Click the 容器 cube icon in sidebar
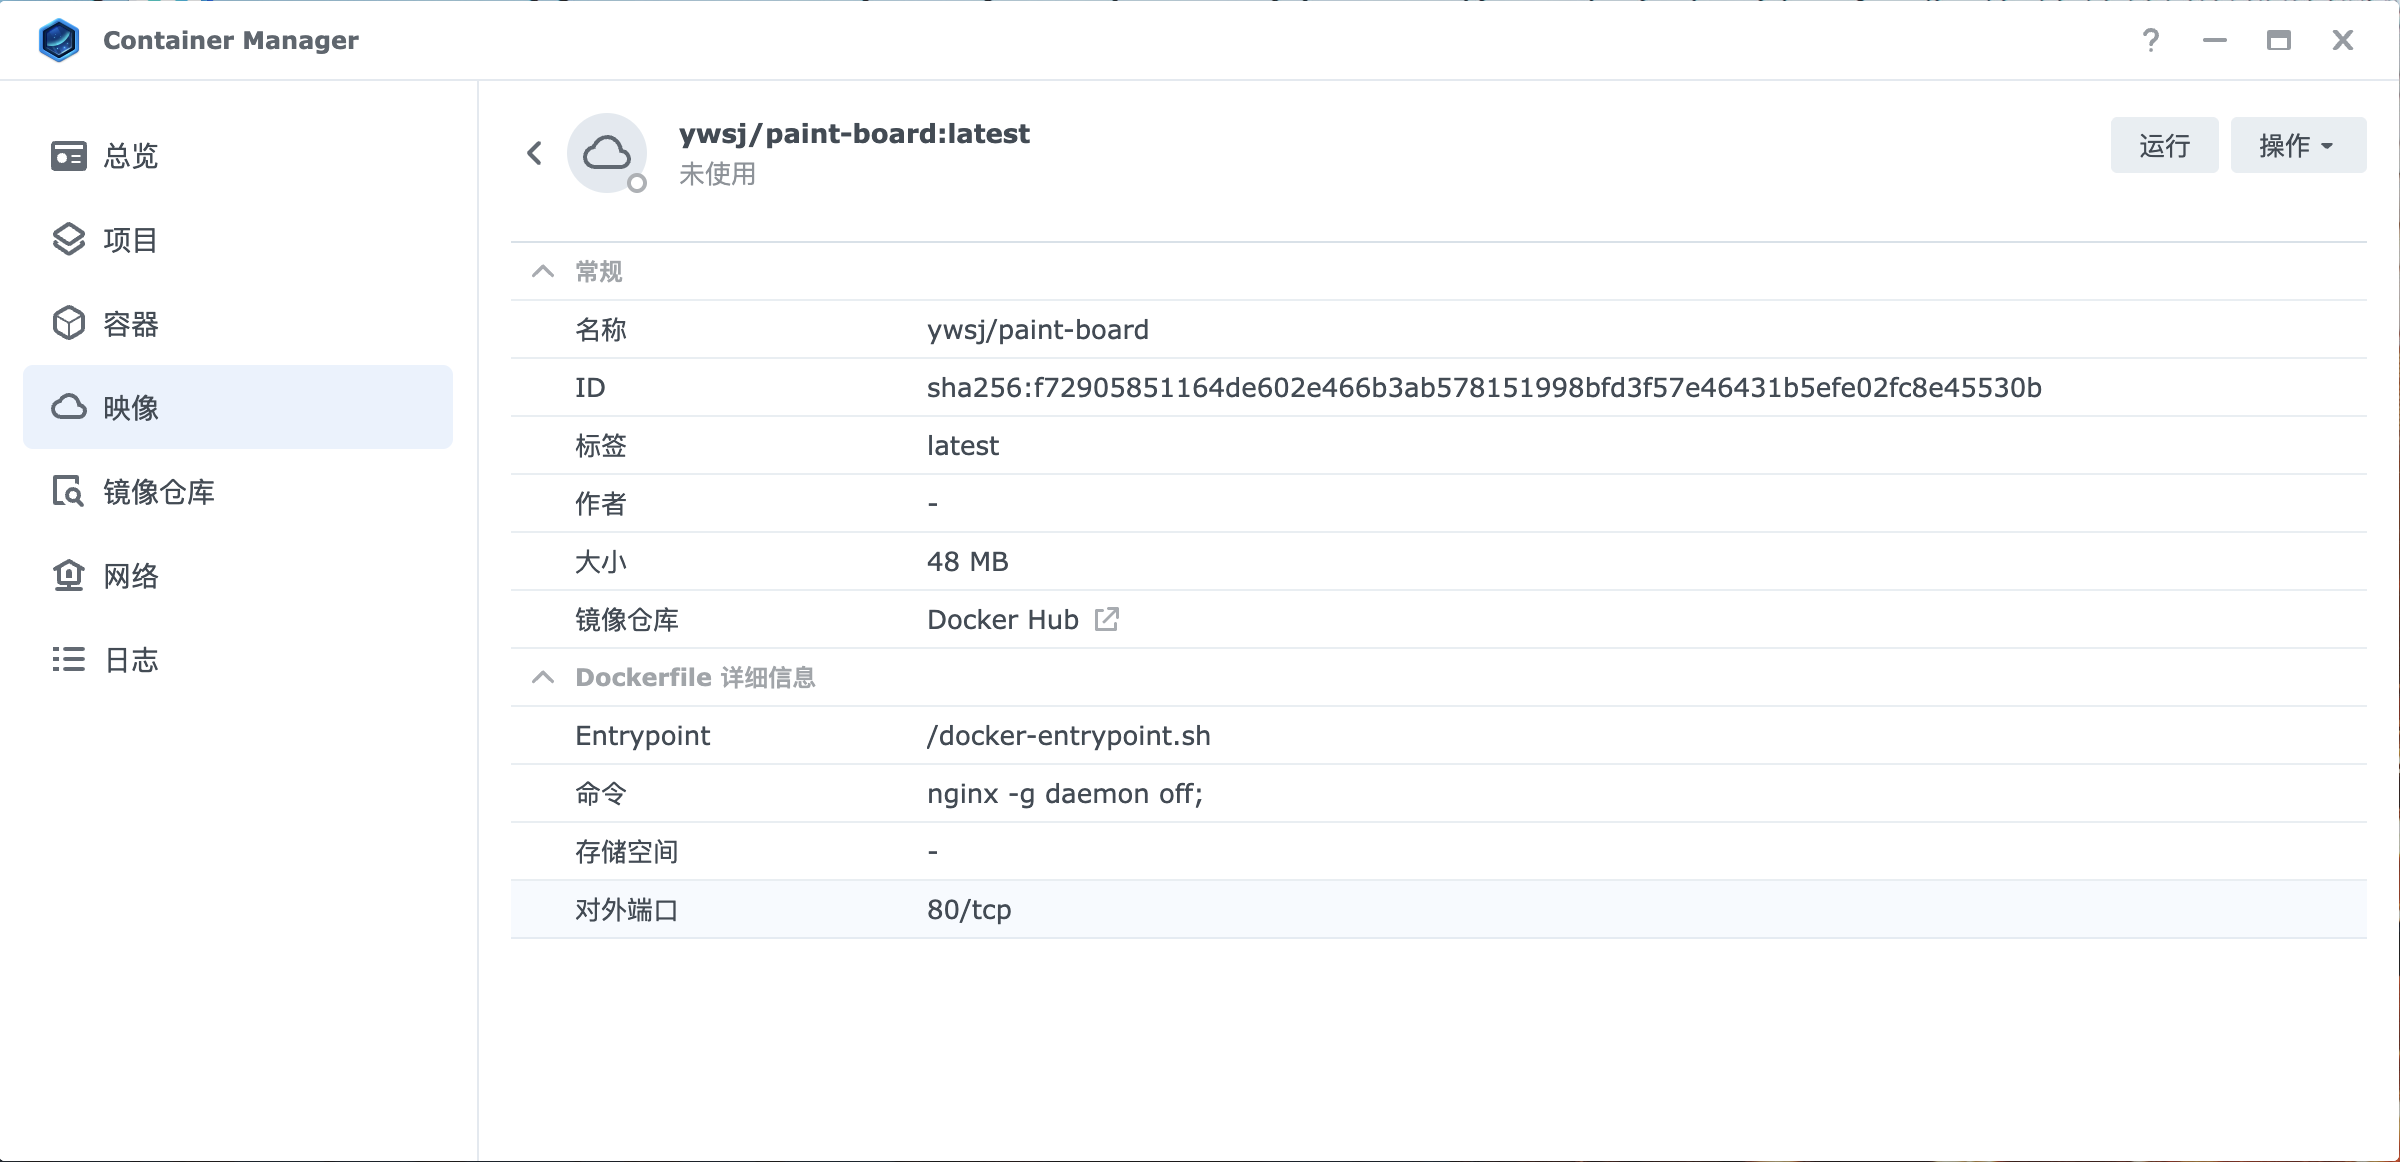 pyautogui.click(x=68, y=324)
